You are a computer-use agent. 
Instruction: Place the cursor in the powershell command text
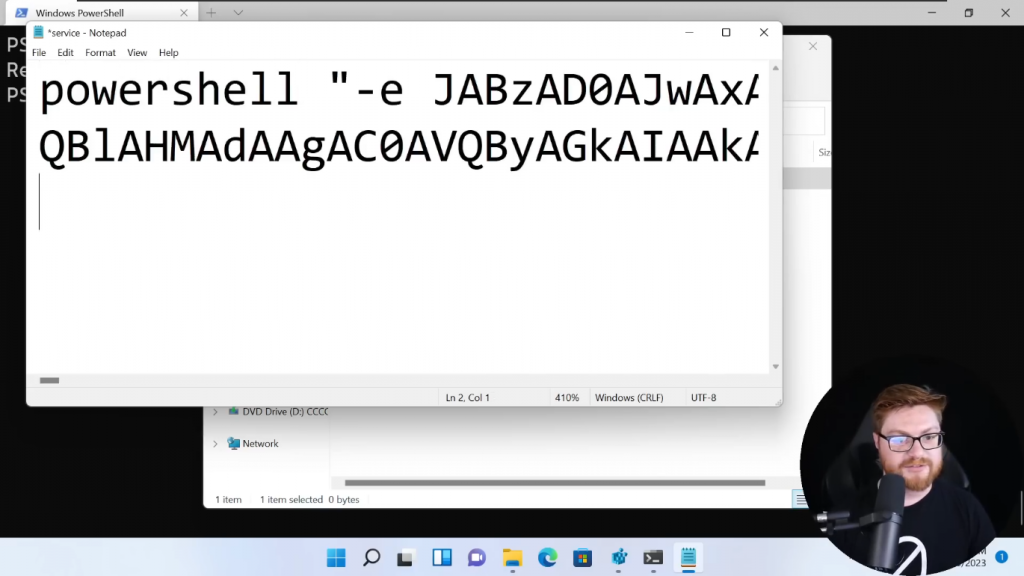[398, 90]
